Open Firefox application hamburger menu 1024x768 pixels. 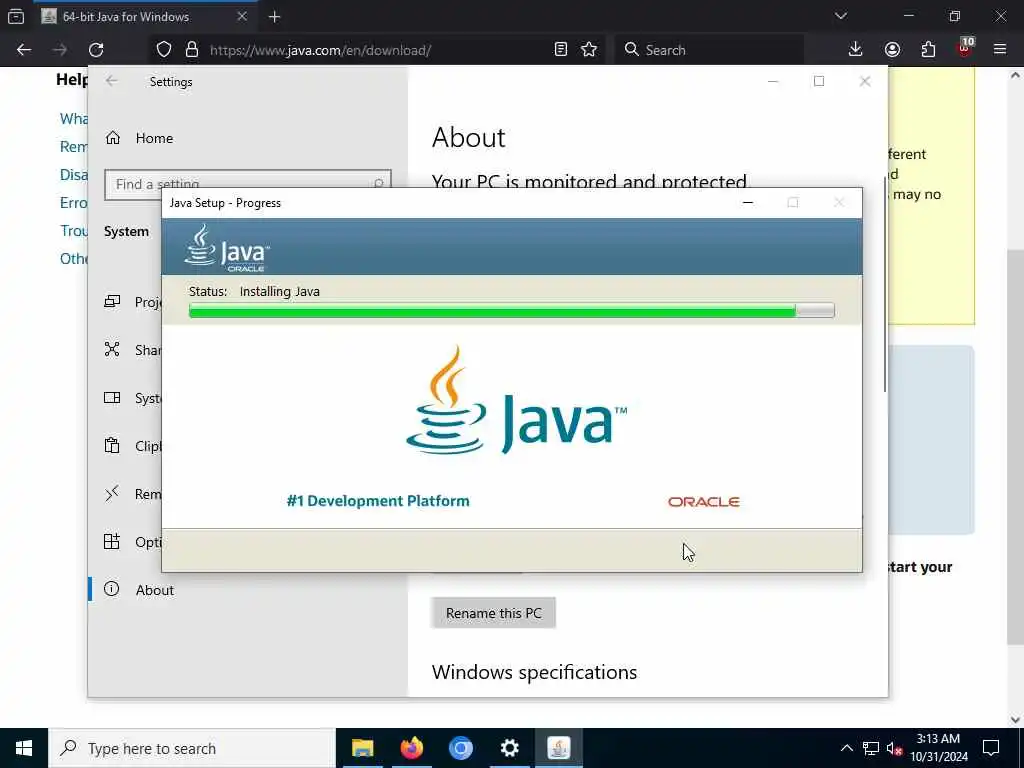[1000, 50]
